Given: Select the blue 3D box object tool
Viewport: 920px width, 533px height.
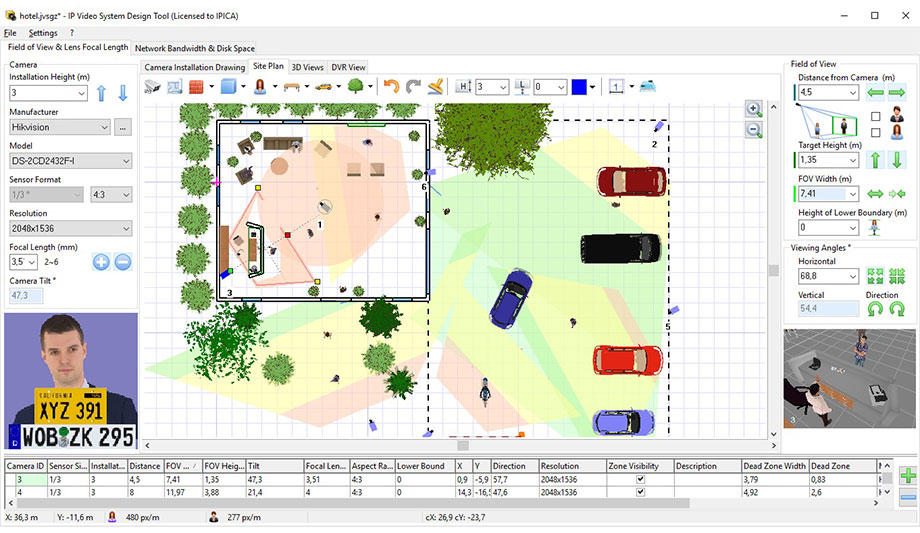Looking at the screenshot, I should [x=228, y=87].
